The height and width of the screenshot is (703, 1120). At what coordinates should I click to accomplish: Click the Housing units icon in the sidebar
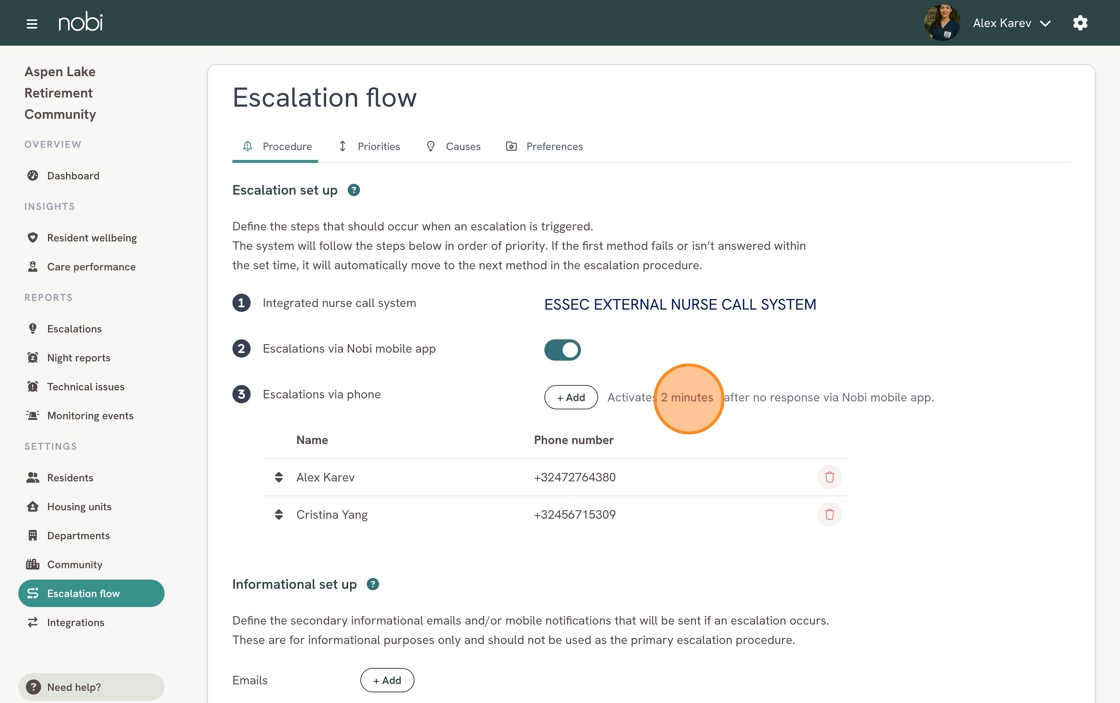[x=32, y=507]
